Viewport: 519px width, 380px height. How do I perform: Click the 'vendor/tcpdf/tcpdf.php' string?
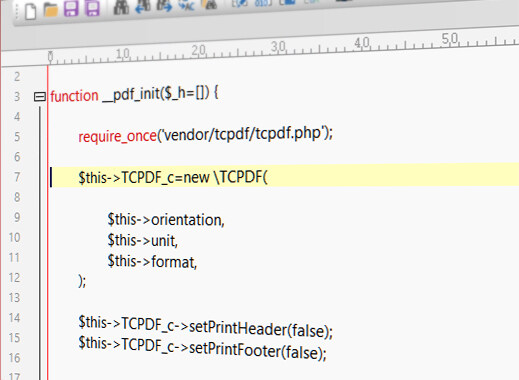click(x=242, y=133)
